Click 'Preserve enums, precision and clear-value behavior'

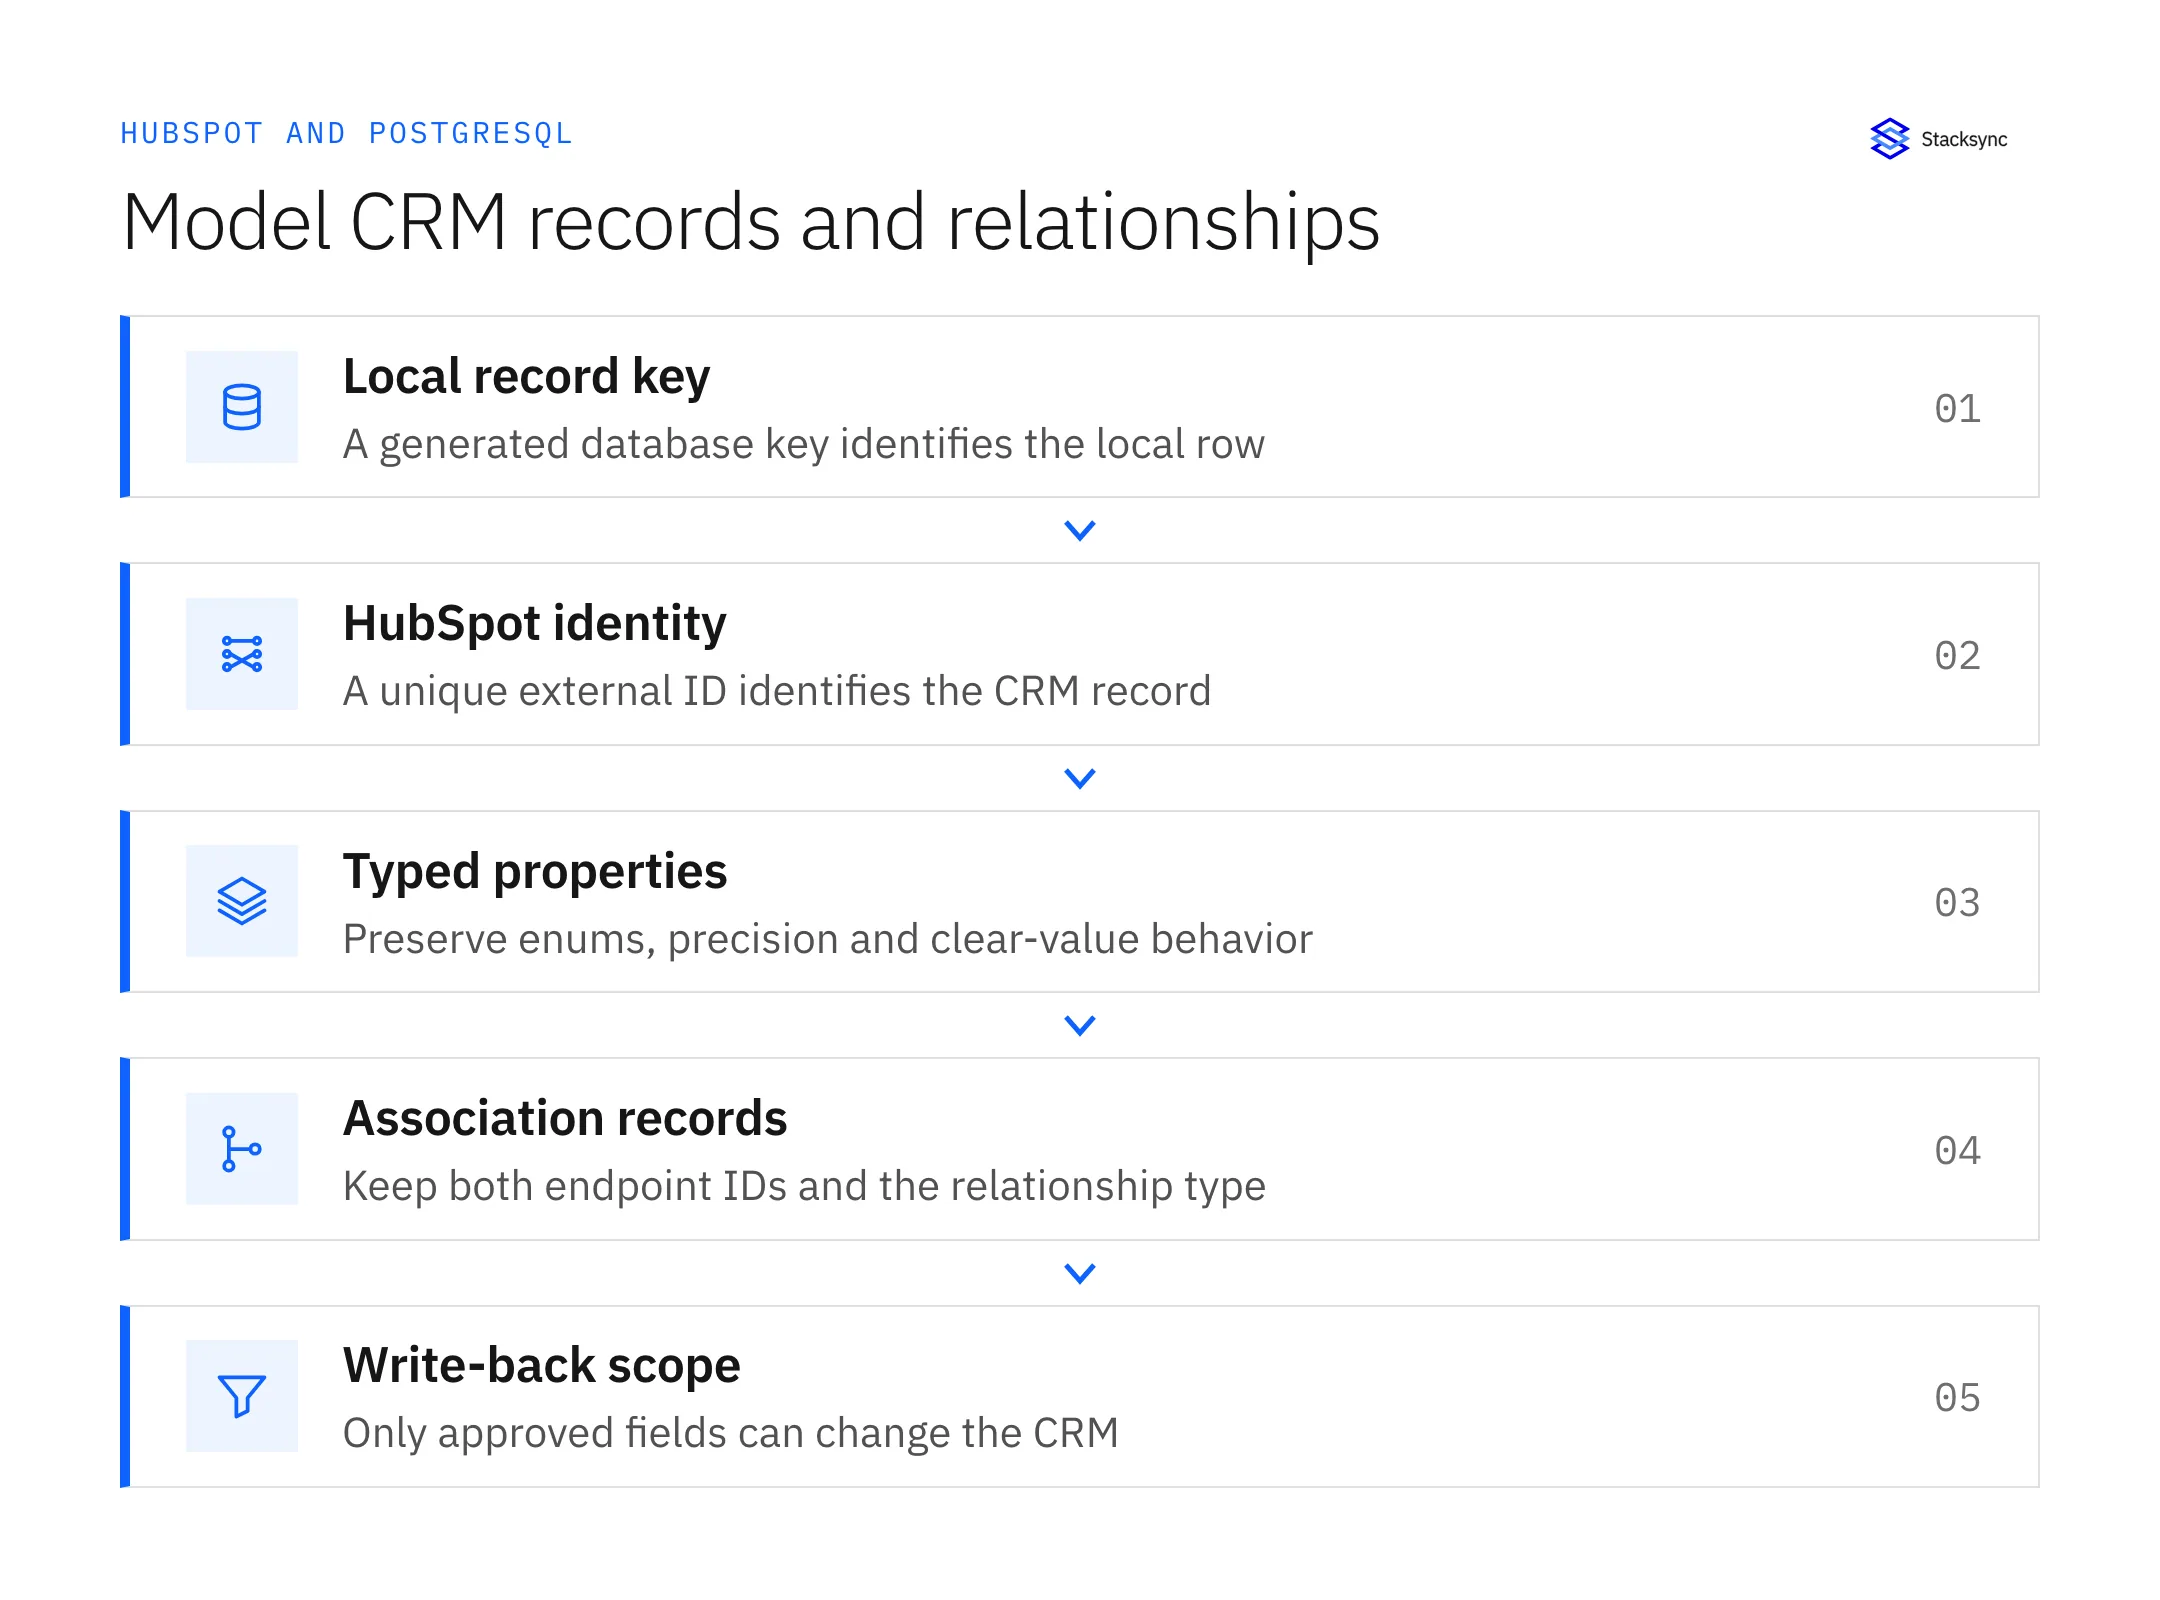827,940
